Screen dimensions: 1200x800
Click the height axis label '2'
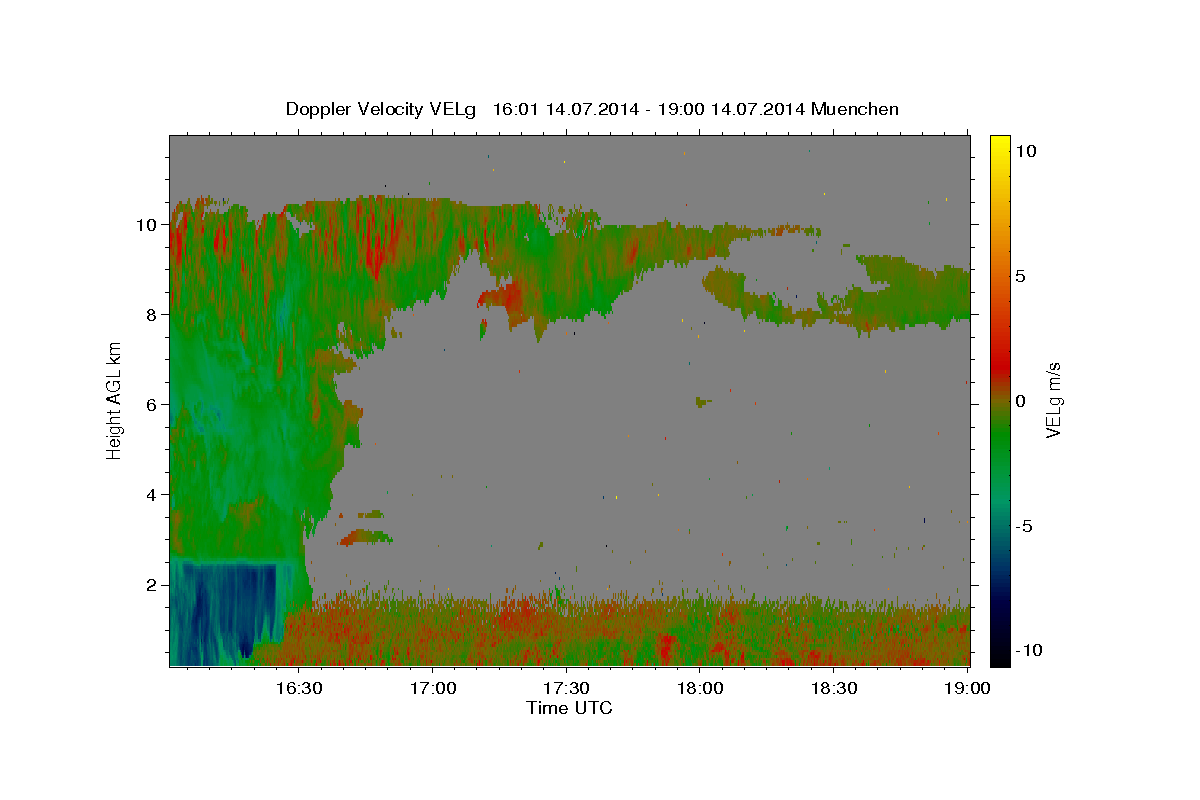pos(153,585)
